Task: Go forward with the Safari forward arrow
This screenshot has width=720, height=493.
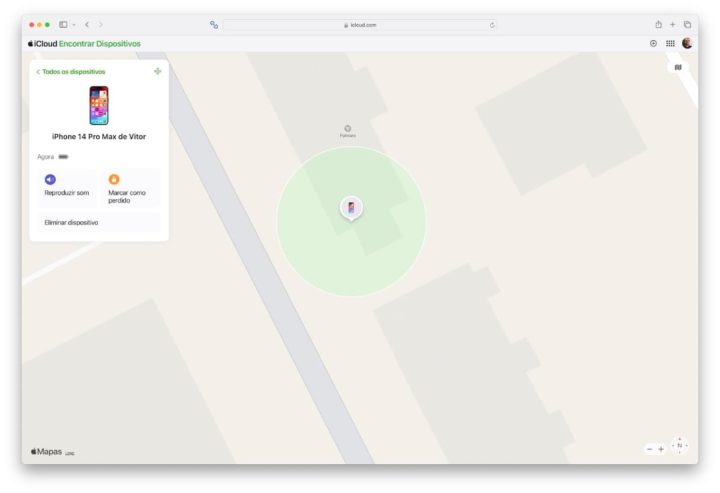Action: point(101,25)
